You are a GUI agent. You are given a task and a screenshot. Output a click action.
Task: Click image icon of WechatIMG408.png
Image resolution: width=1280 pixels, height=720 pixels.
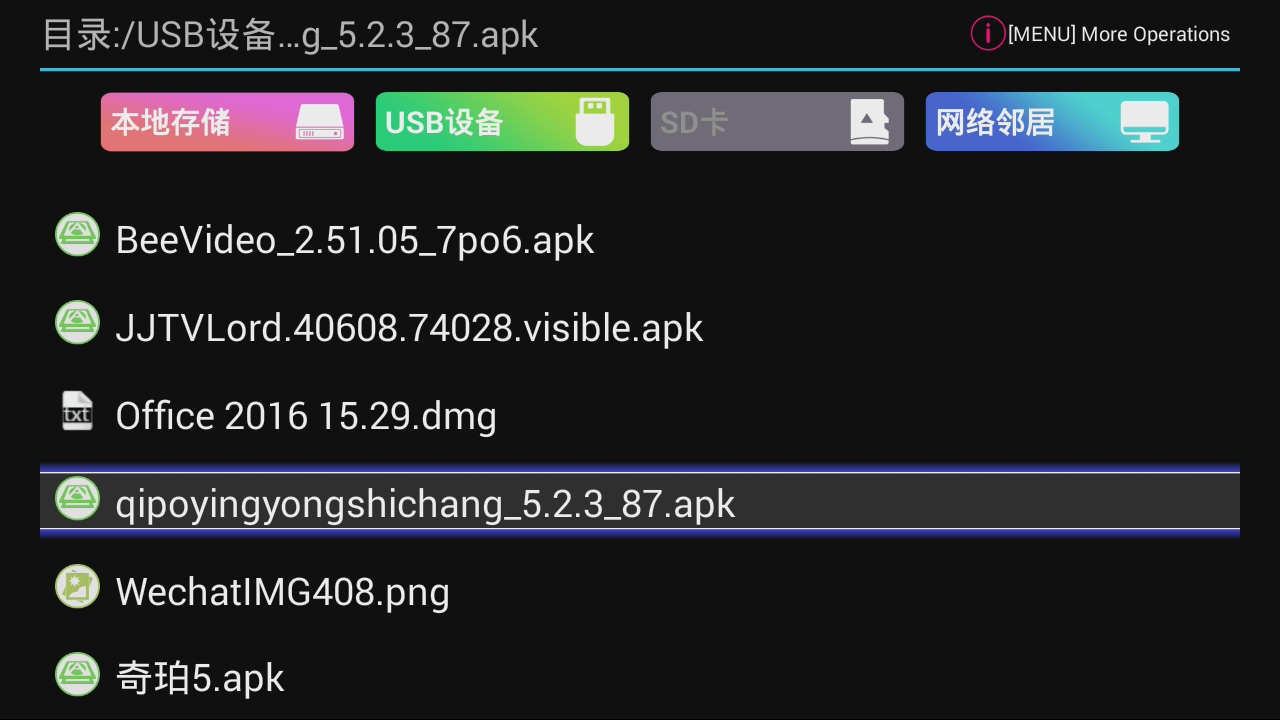(77, 587)
